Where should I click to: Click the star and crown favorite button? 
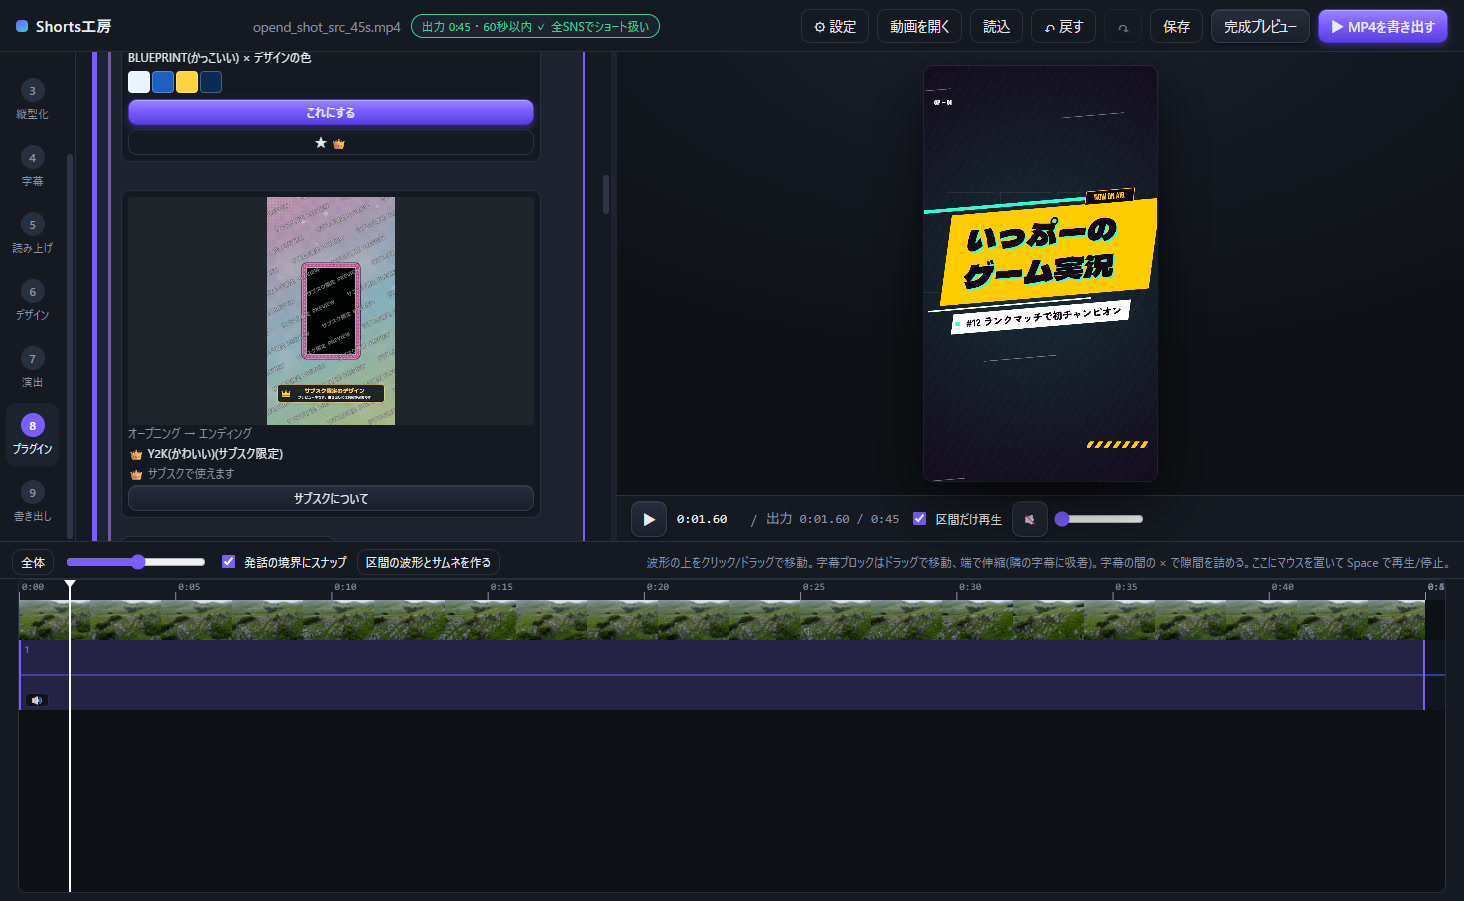point(331,143)
